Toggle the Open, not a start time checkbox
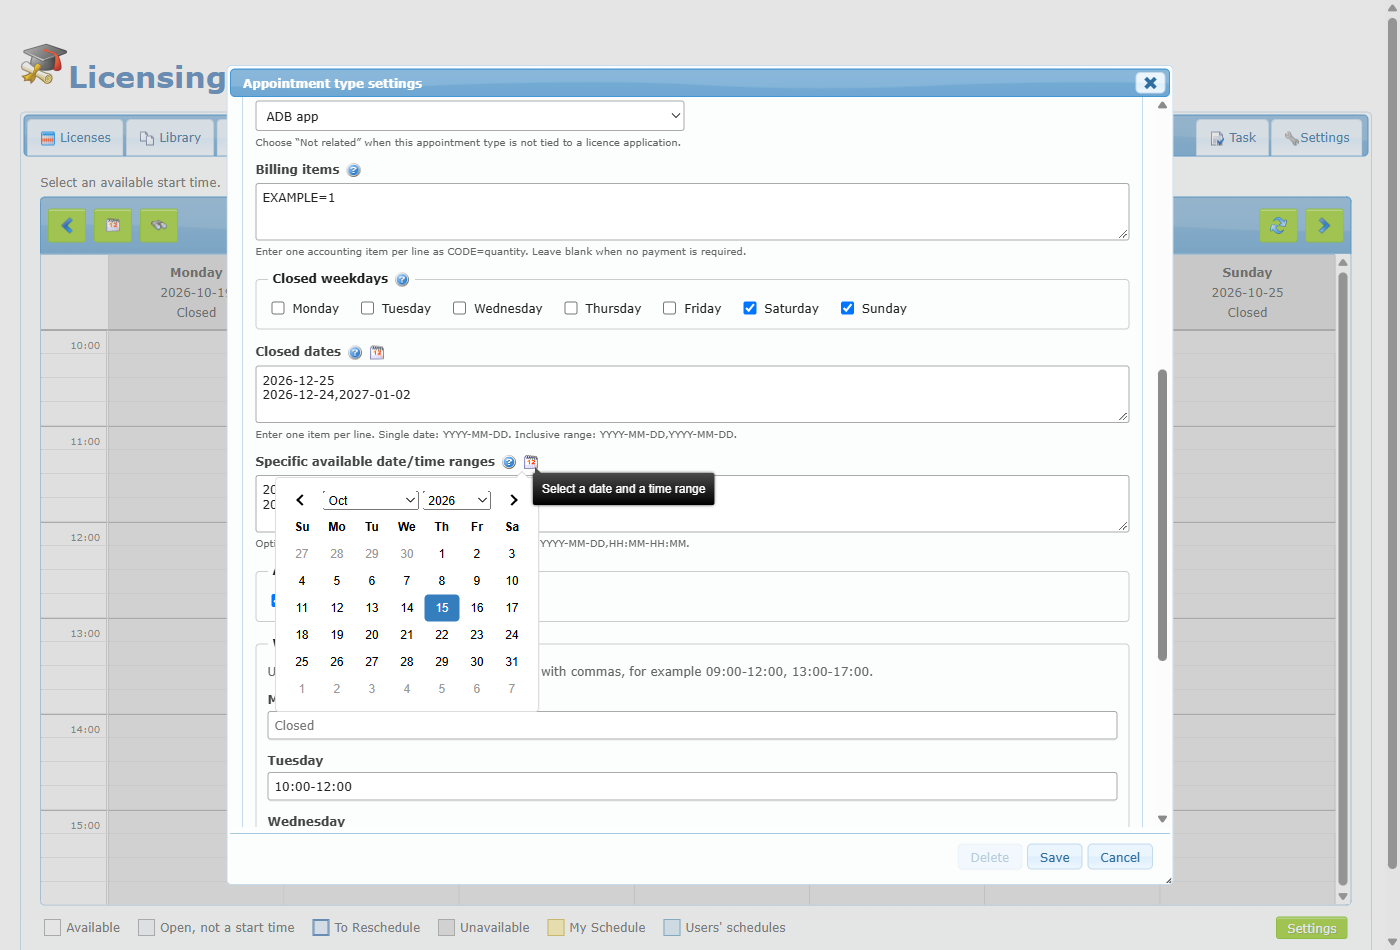The image size is (1400, 950). tap(147, 928)
